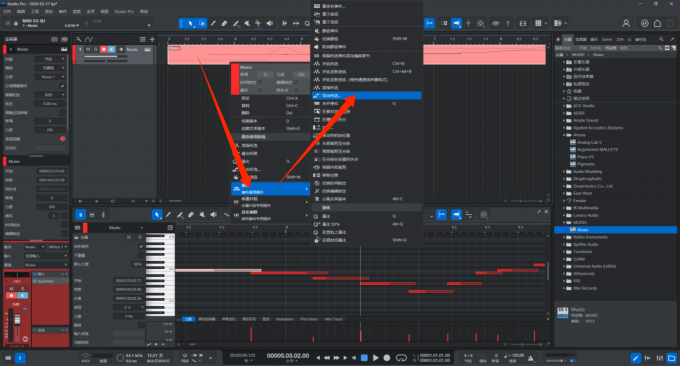Mute the mixer channel M button
The width and height of the screenshot is (680, 366).
click(x=12, y=288)
